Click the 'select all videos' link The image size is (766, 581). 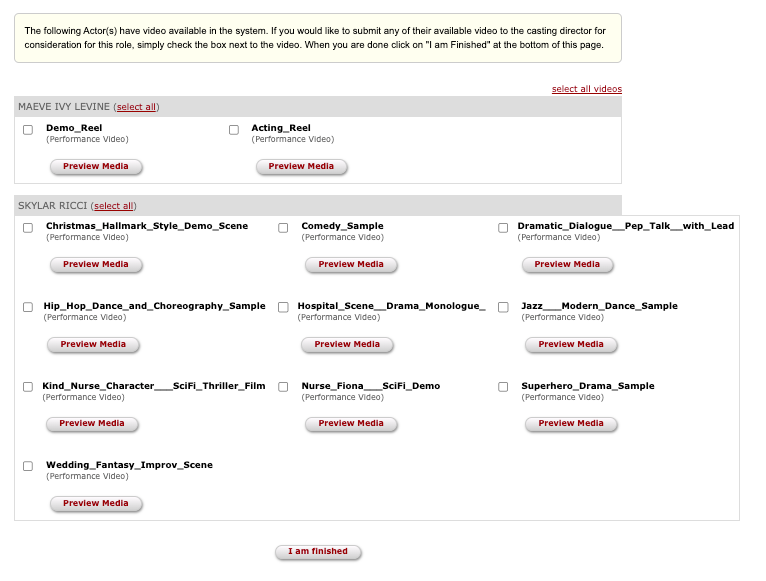(587, 89)
